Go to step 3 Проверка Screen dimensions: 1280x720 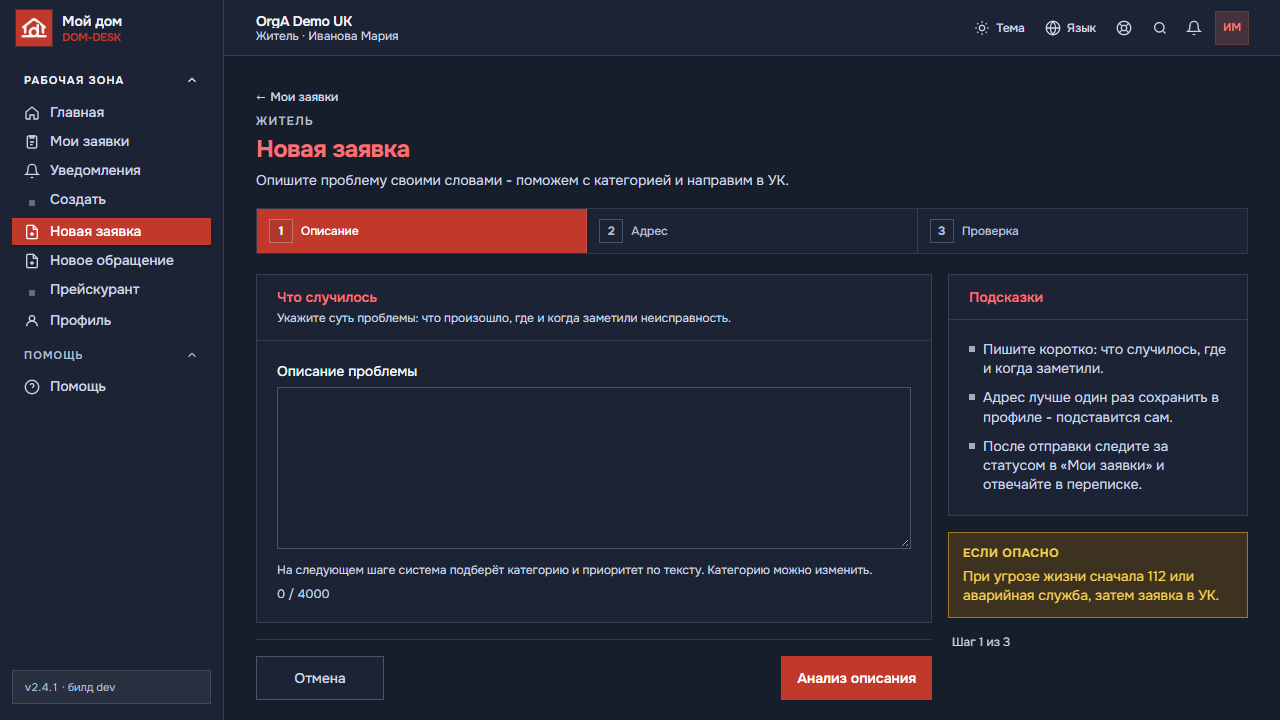(x=1082, y=231)
